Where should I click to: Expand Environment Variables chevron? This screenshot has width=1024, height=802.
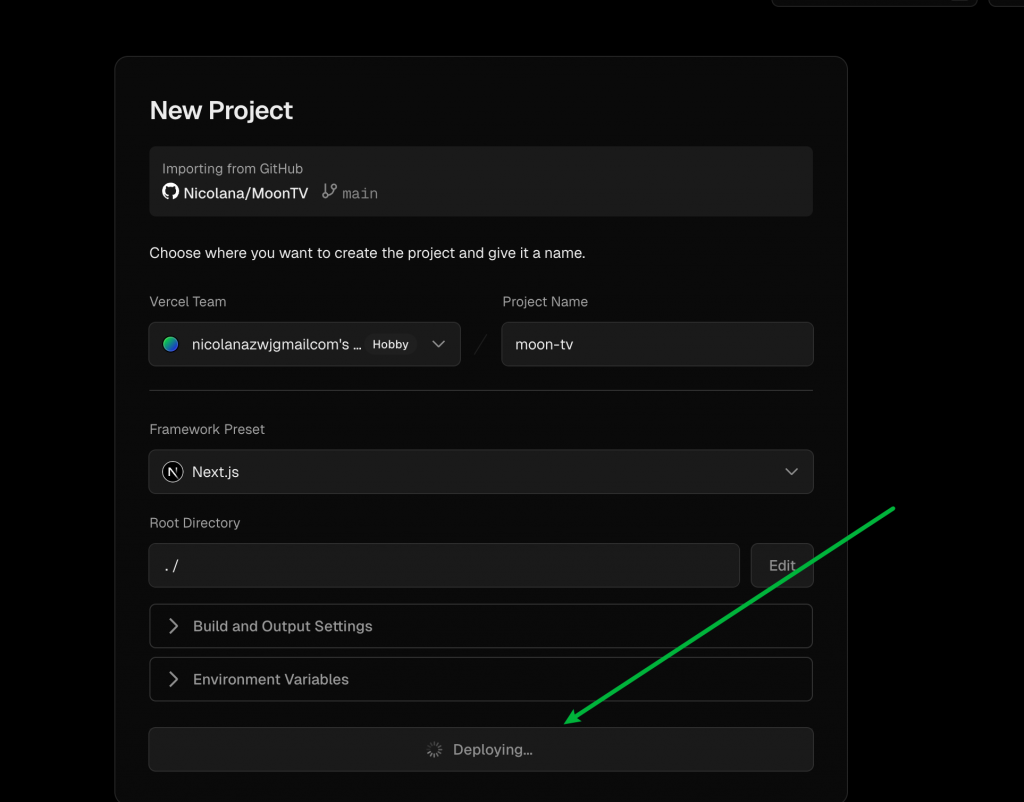173,679
